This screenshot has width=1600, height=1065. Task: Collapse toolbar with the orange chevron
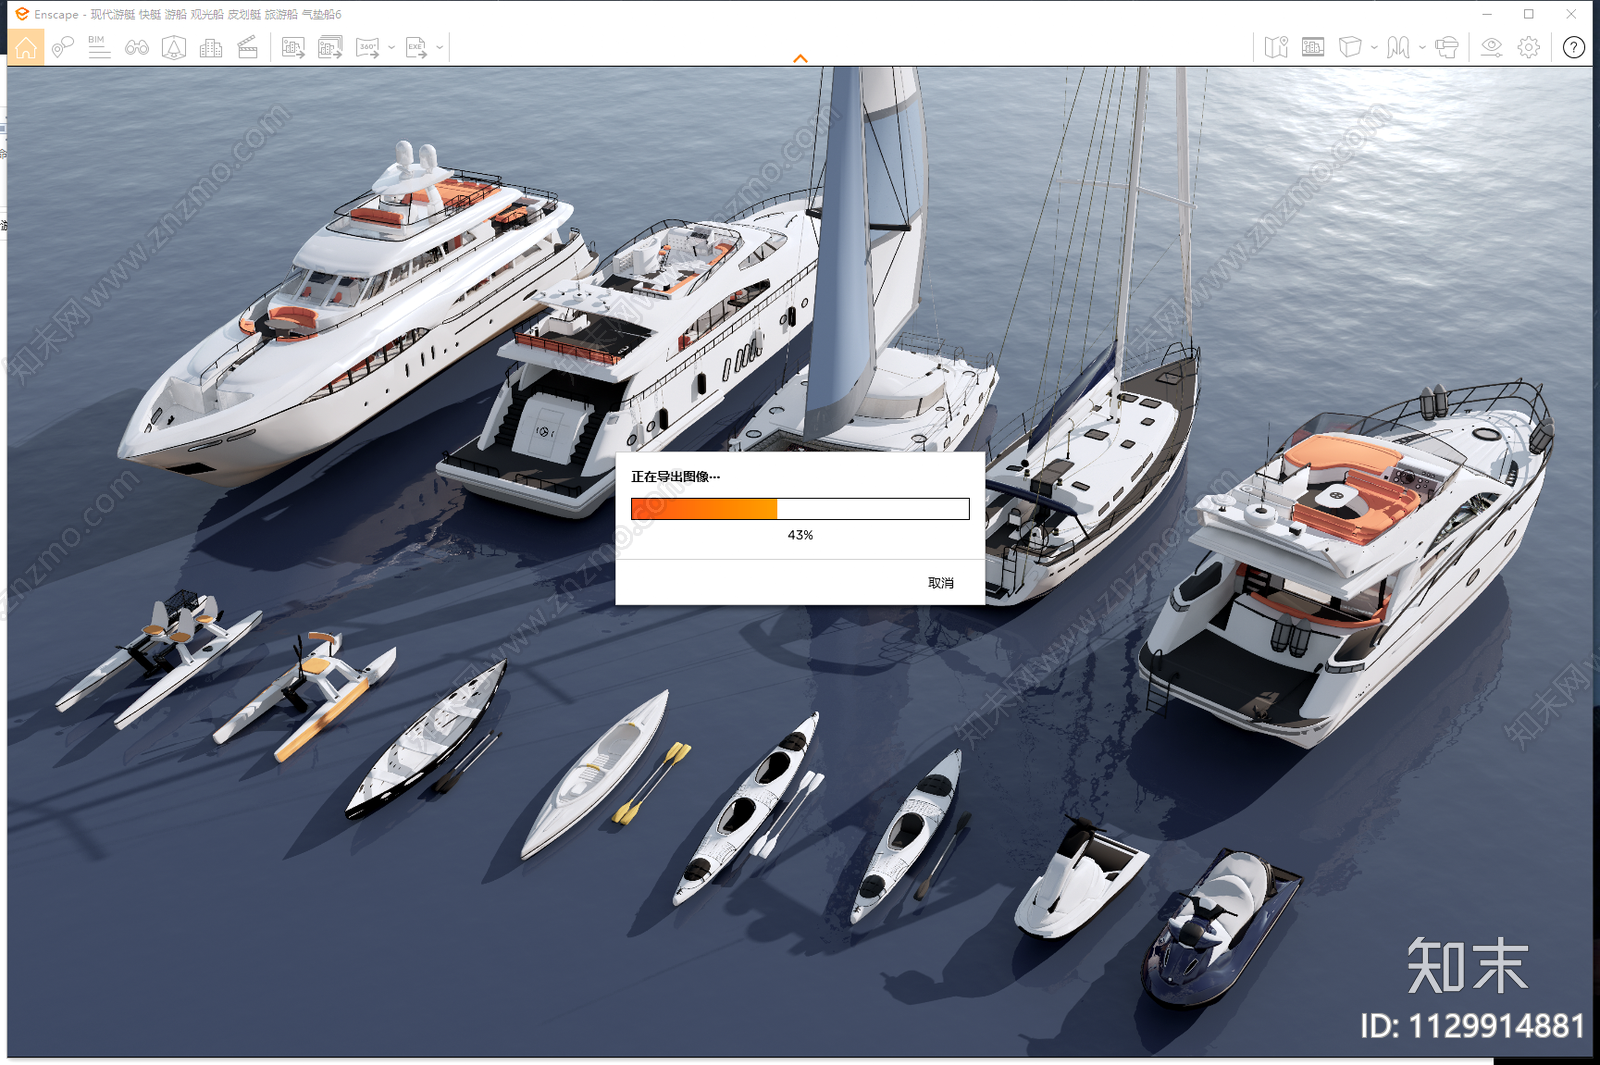800,59
